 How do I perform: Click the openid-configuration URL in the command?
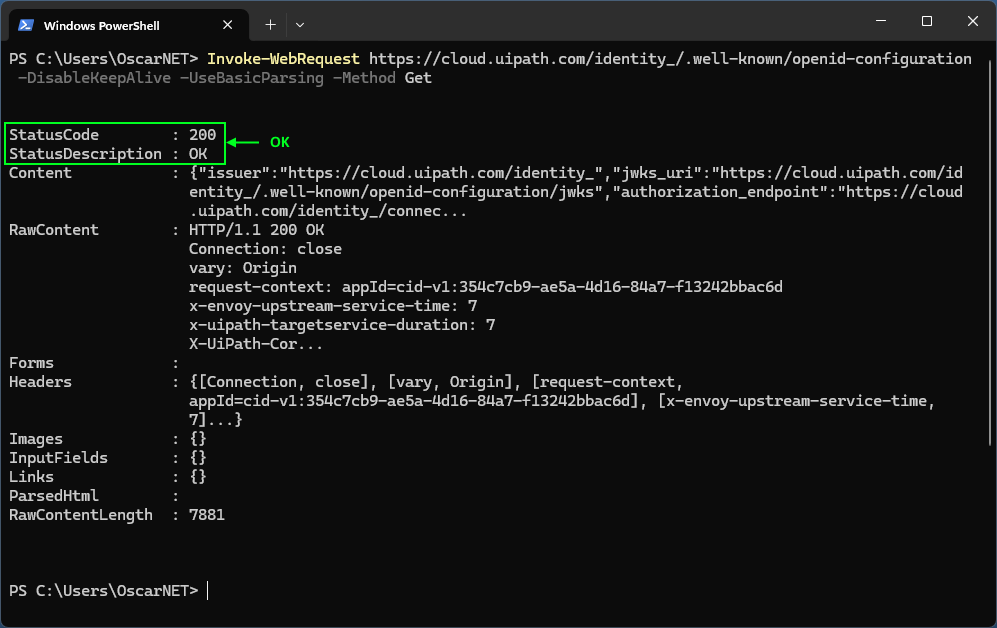tap(670, 59)
